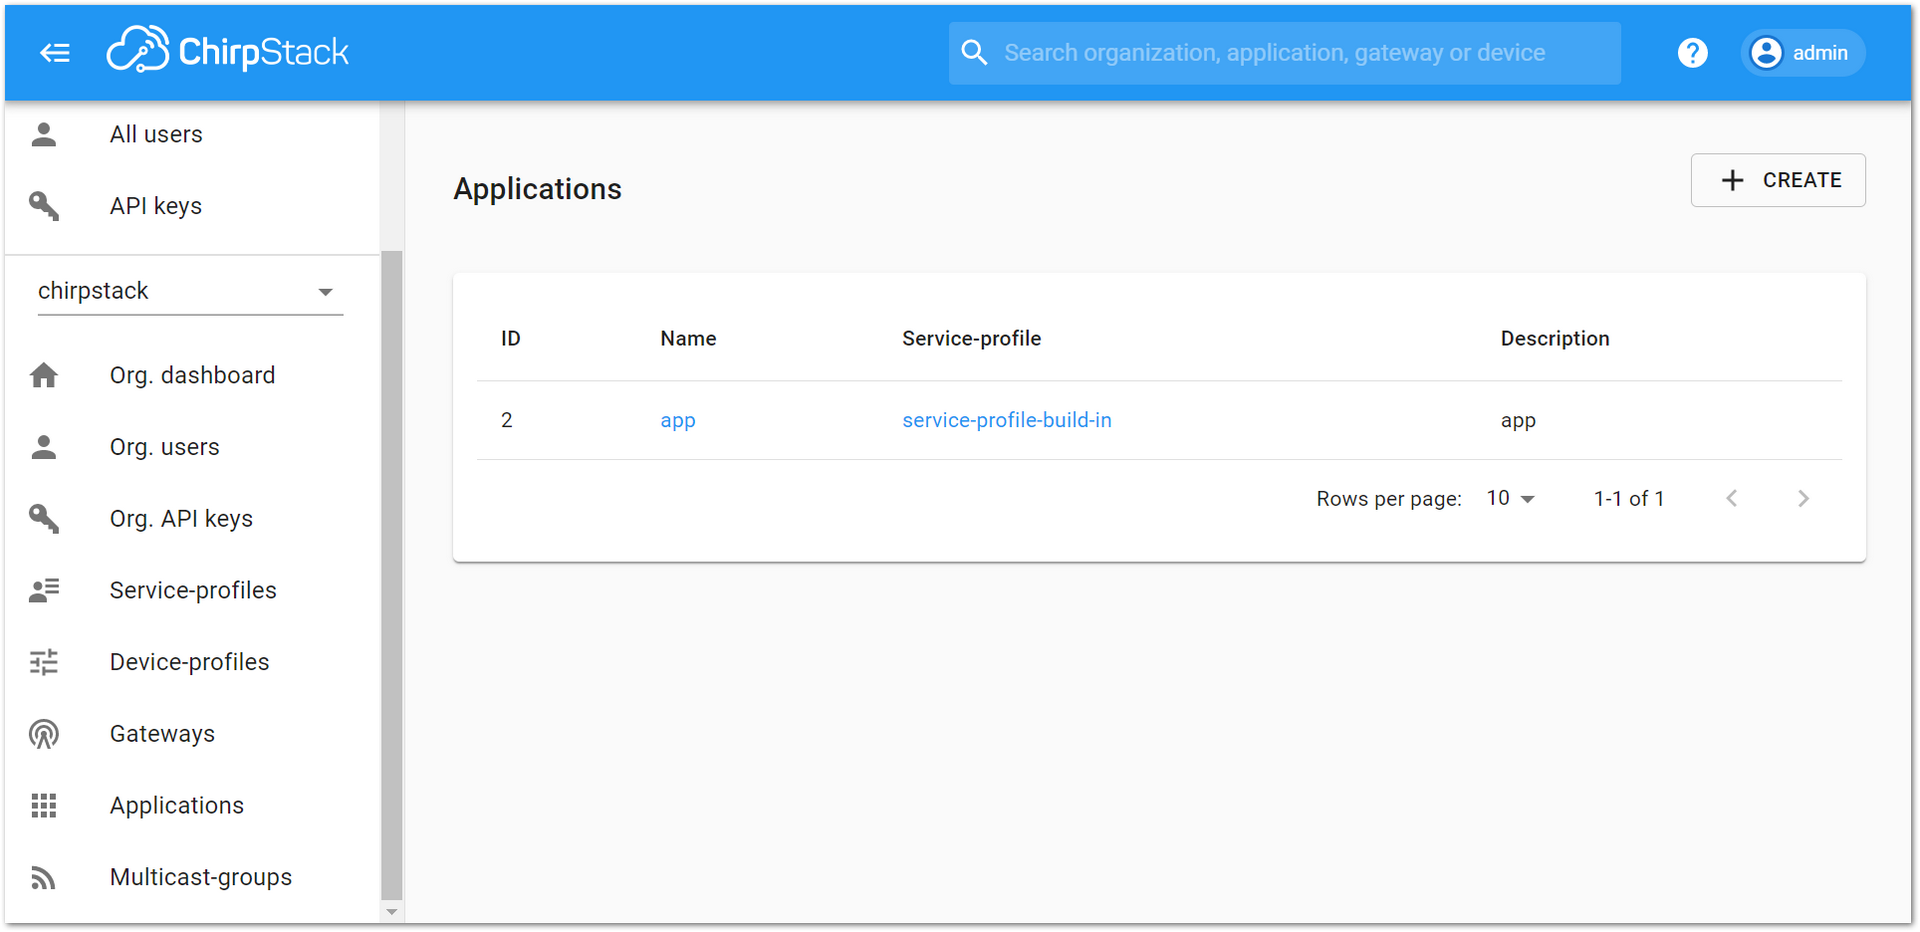Click the Org. dashboard home icon

tap(44, 375)
